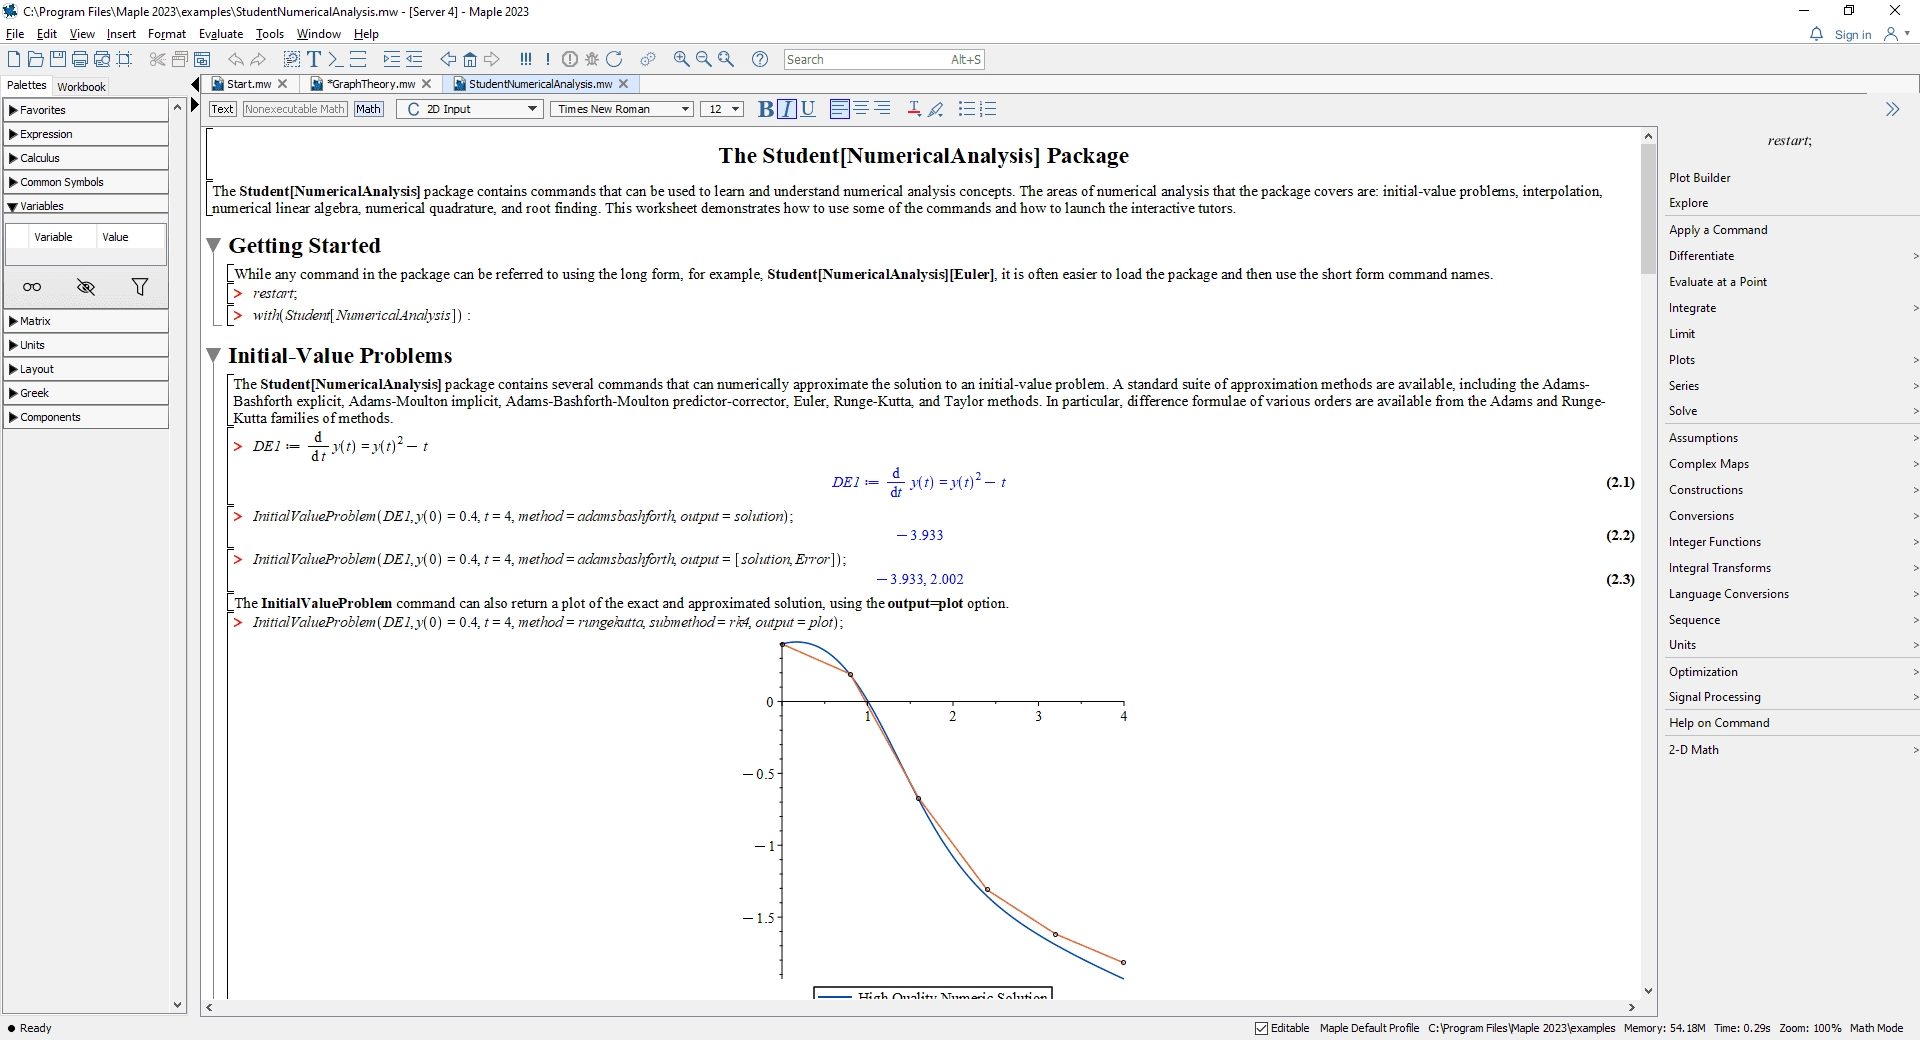Collapse the context panel with double chevron
The image size is (1920, 1040).
pyautogui.click(x=1892, y=109)
